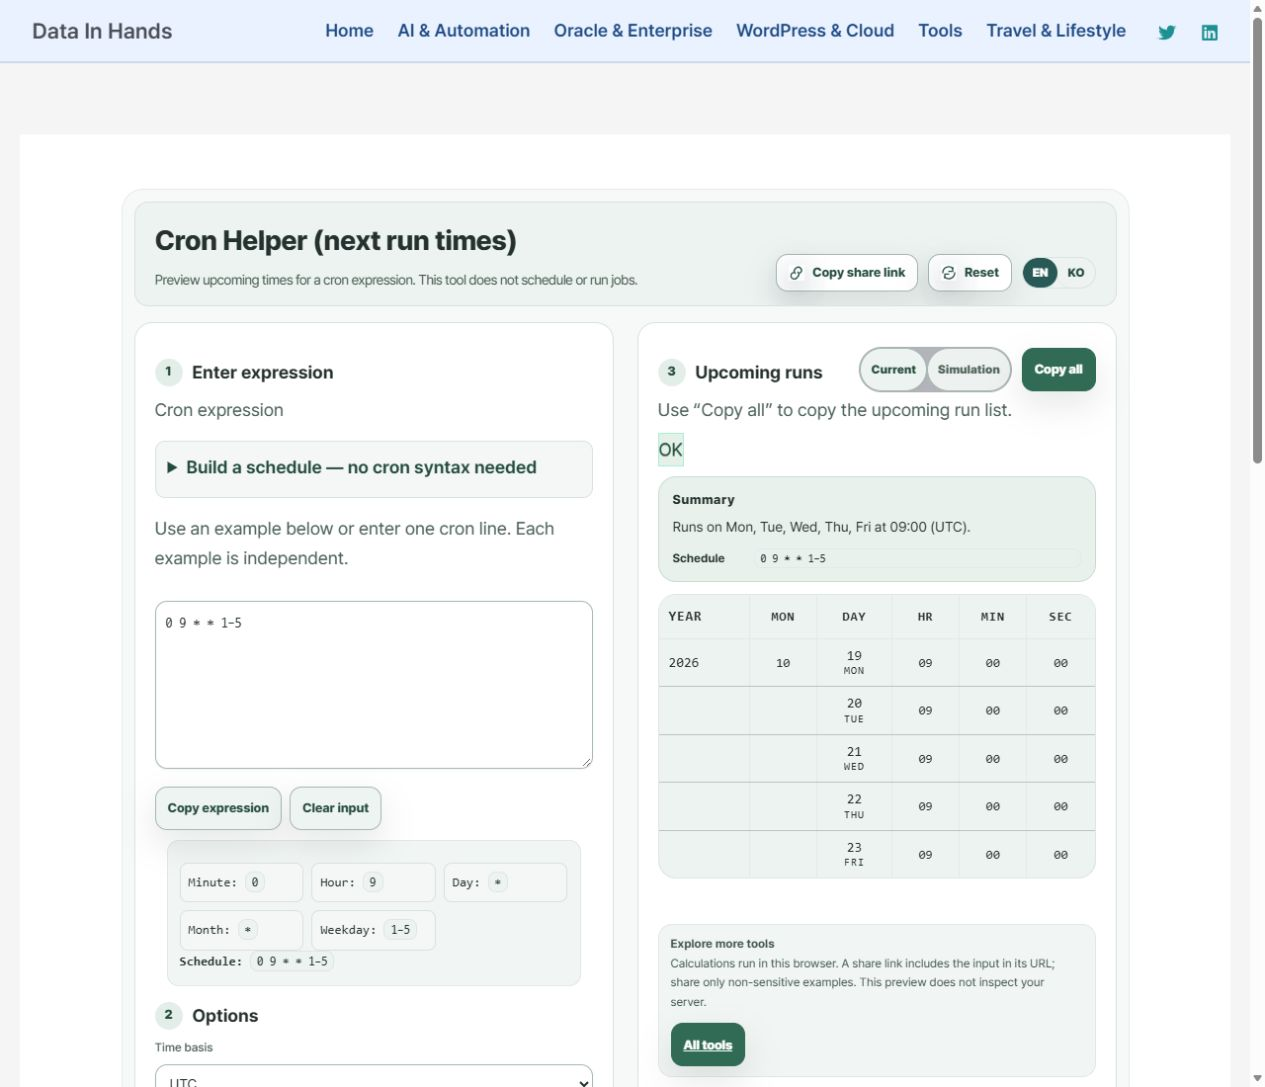Open the Tools menu
The width and height of the screenshot is (1265, 1087).
pyautogui.click(x=940, y=31)
